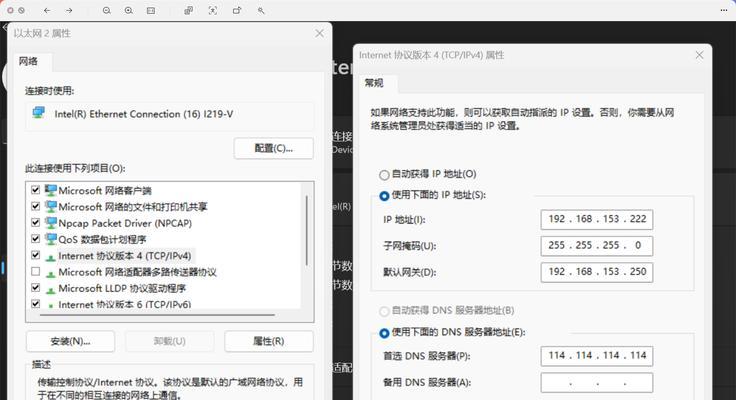Screen dimensions: 736x400
Task: Click the crossed-circle icon next to the red circle
Action: (21, 10)
